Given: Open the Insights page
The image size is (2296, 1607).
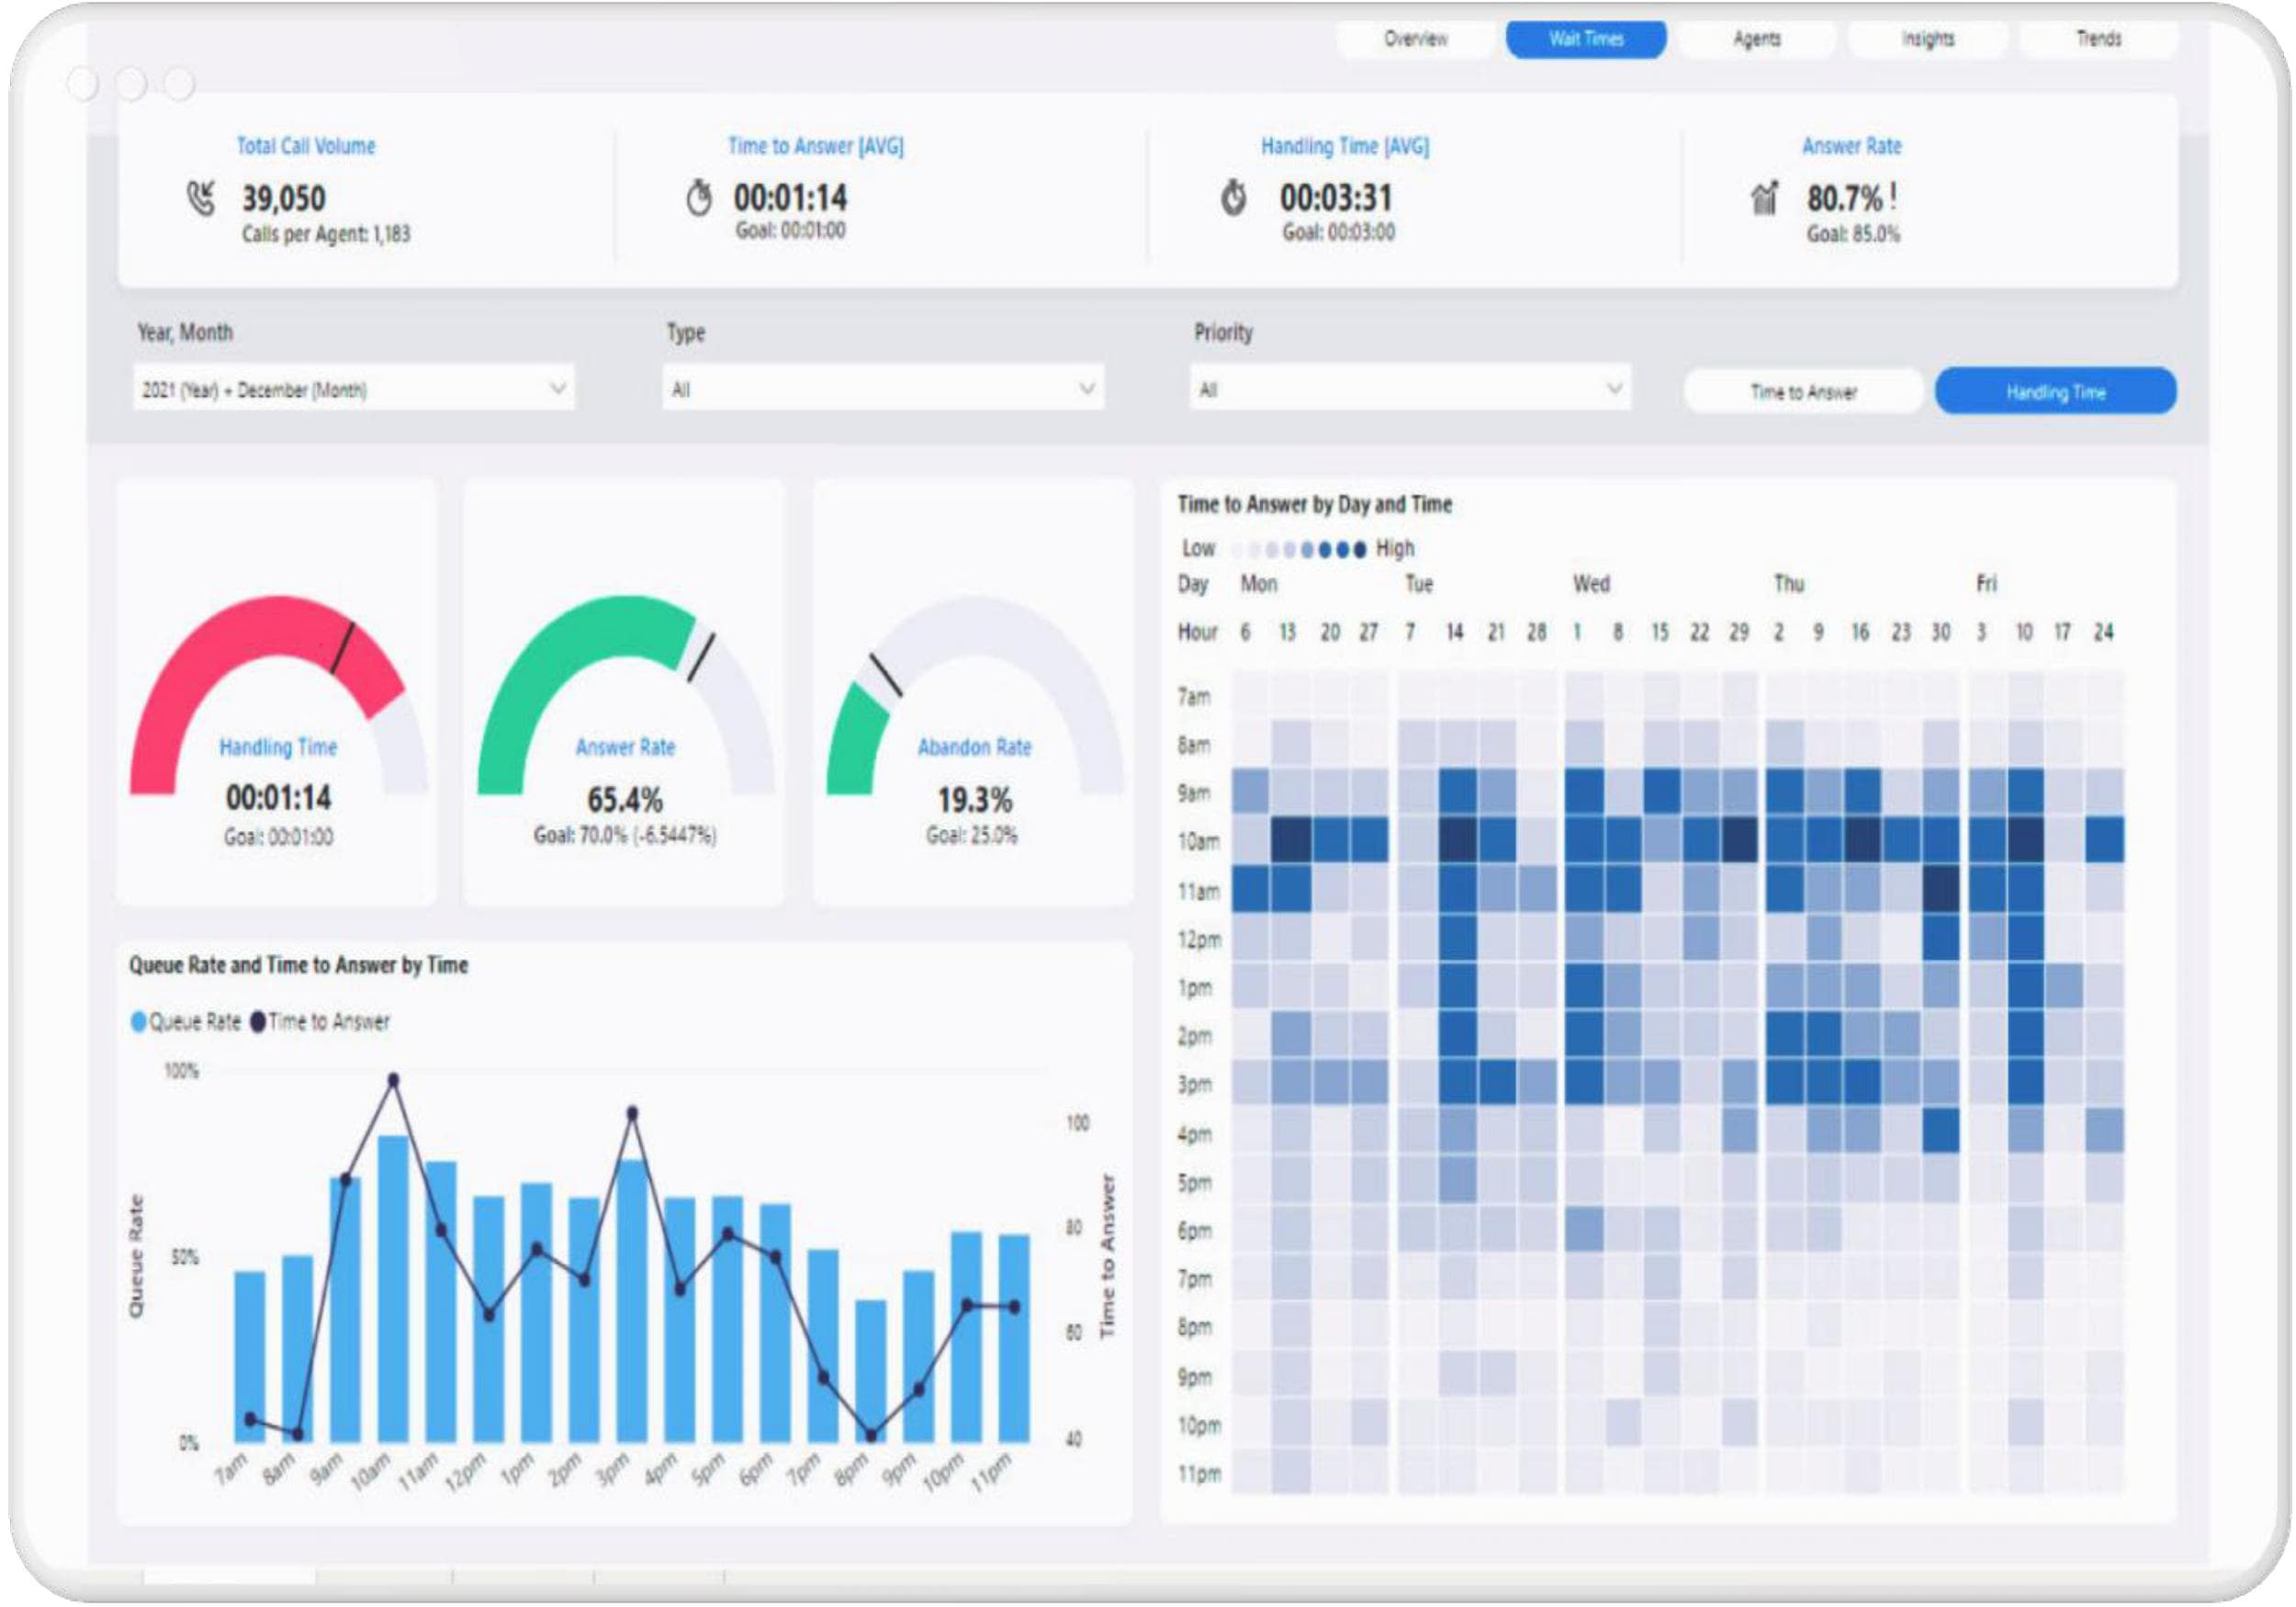Looking at the screenshot, I should [x=1927, y=39].
